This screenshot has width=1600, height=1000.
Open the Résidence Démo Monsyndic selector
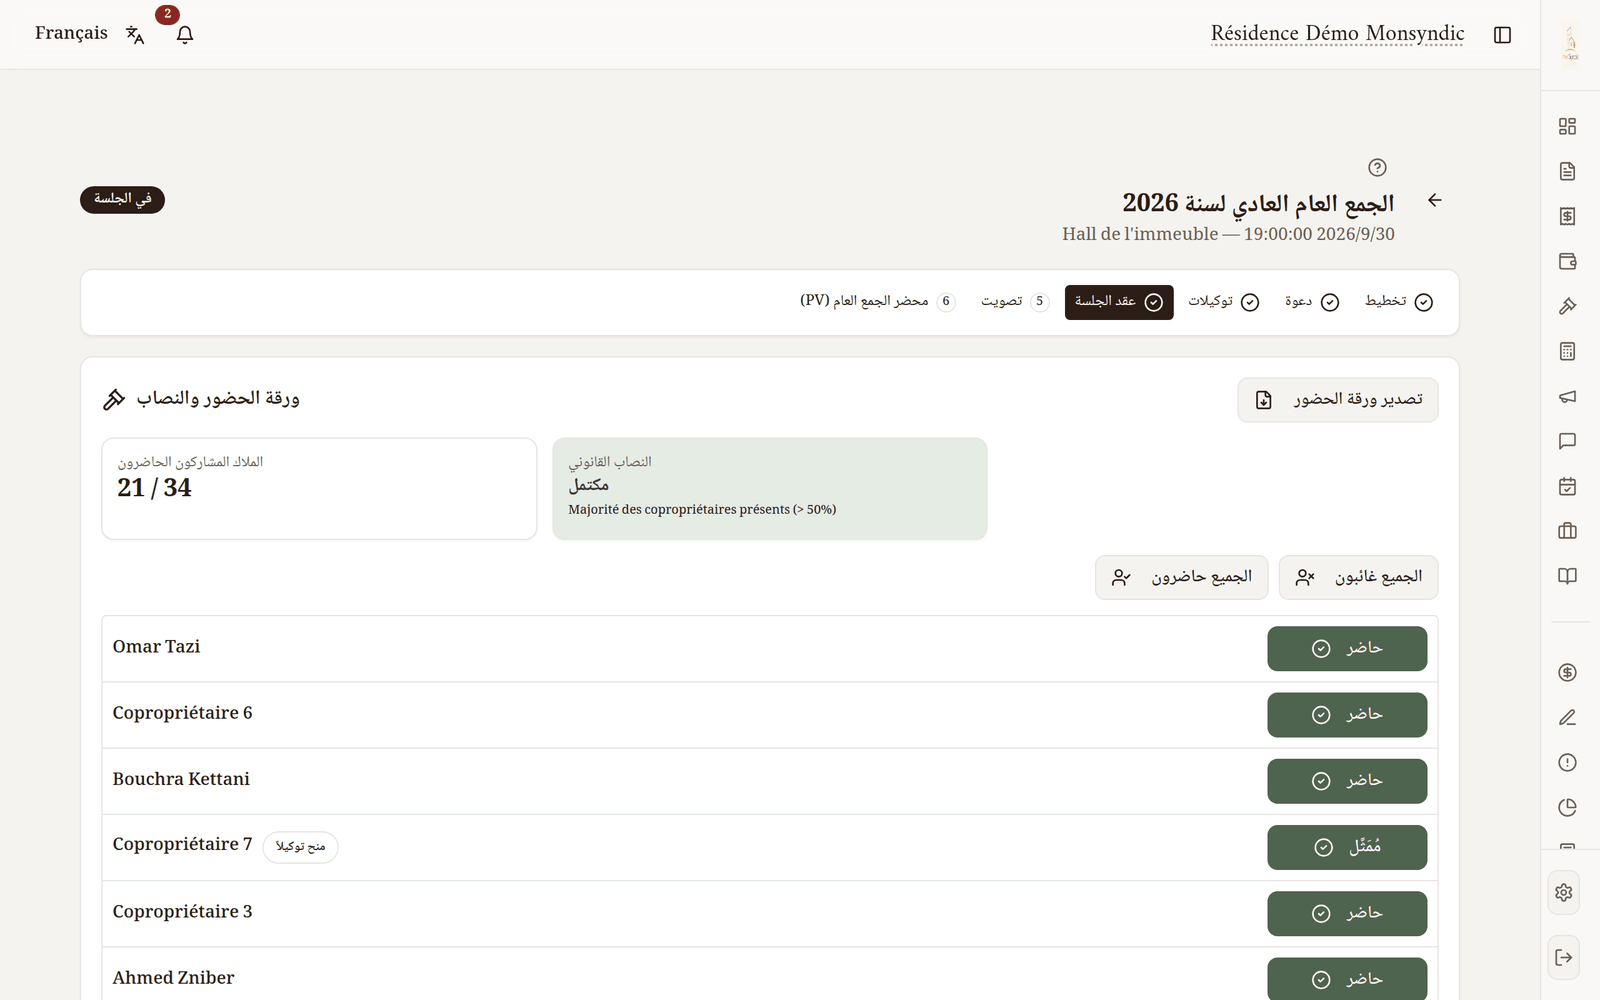coord(1337,33)
